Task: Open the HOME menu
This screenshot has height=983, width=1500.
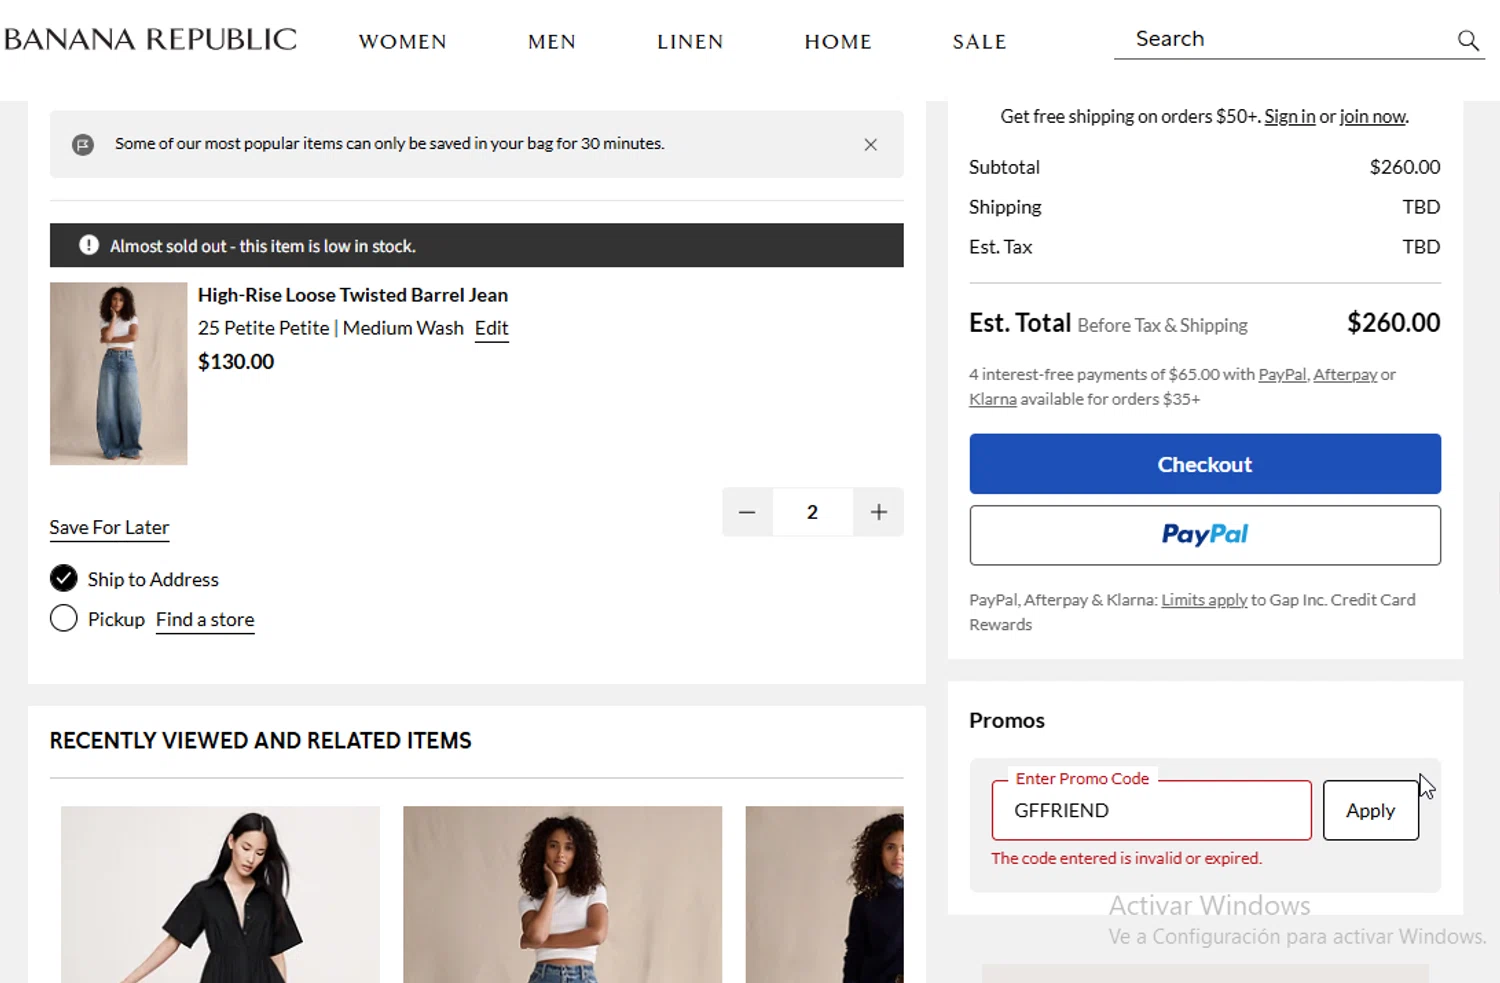Action: [x=838, y=41]
